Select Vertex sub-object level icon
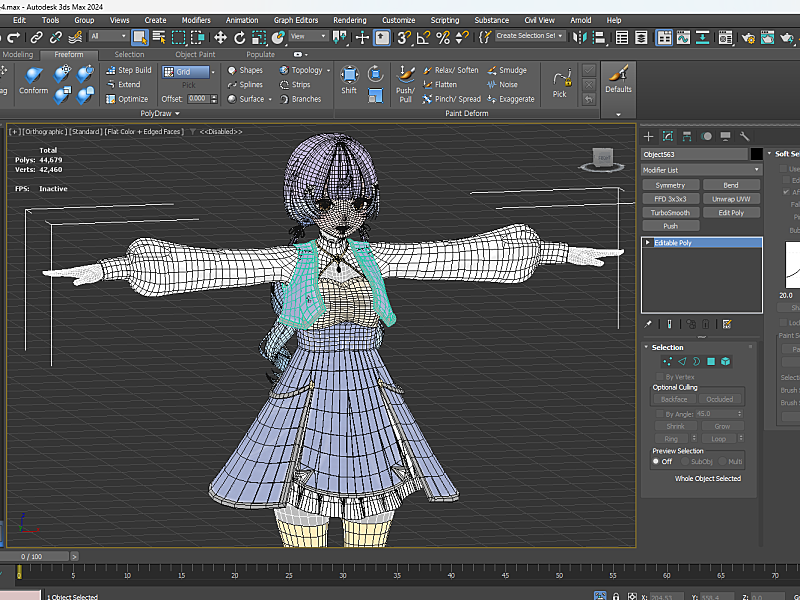This screenshot has height=600, width=800. pos(668,361)
